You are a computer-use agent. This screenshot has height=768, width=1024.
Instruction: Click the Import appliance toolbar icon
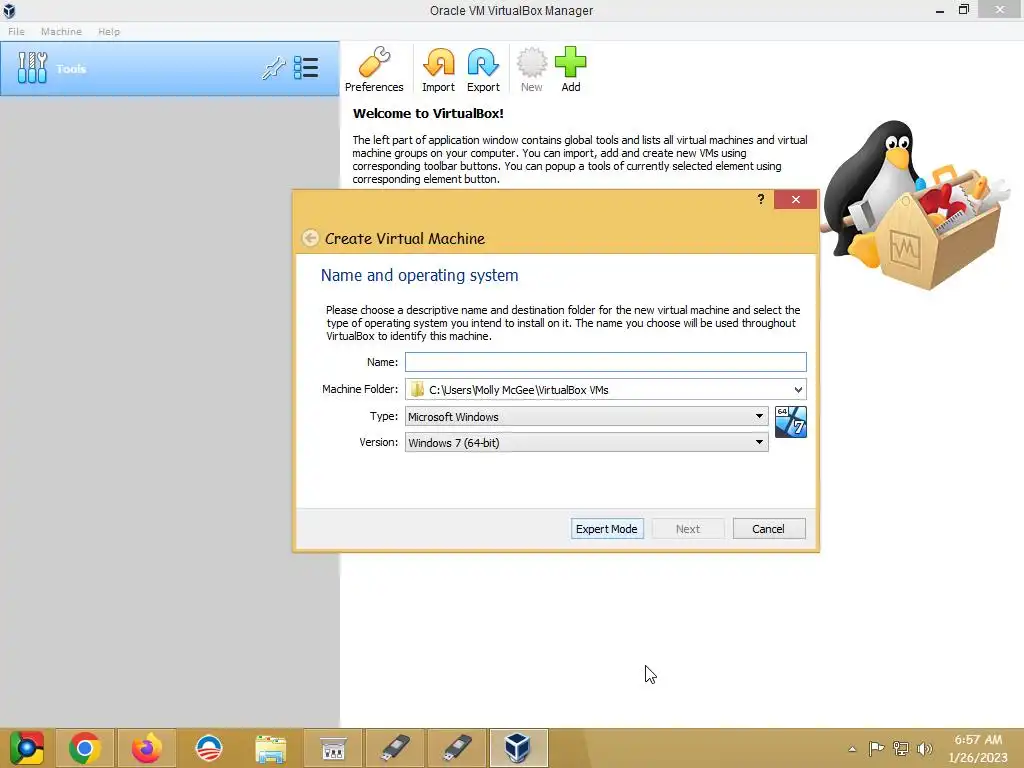(x=438, y=69)
